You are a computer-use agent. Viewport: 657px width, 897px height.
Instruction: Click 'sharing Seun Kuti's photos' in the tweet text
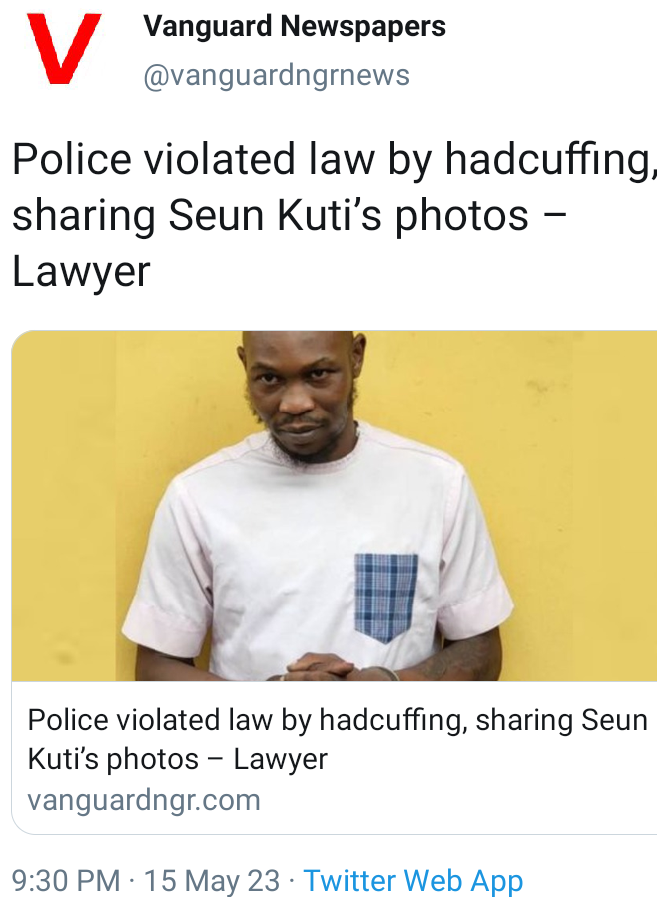point(270,216)
